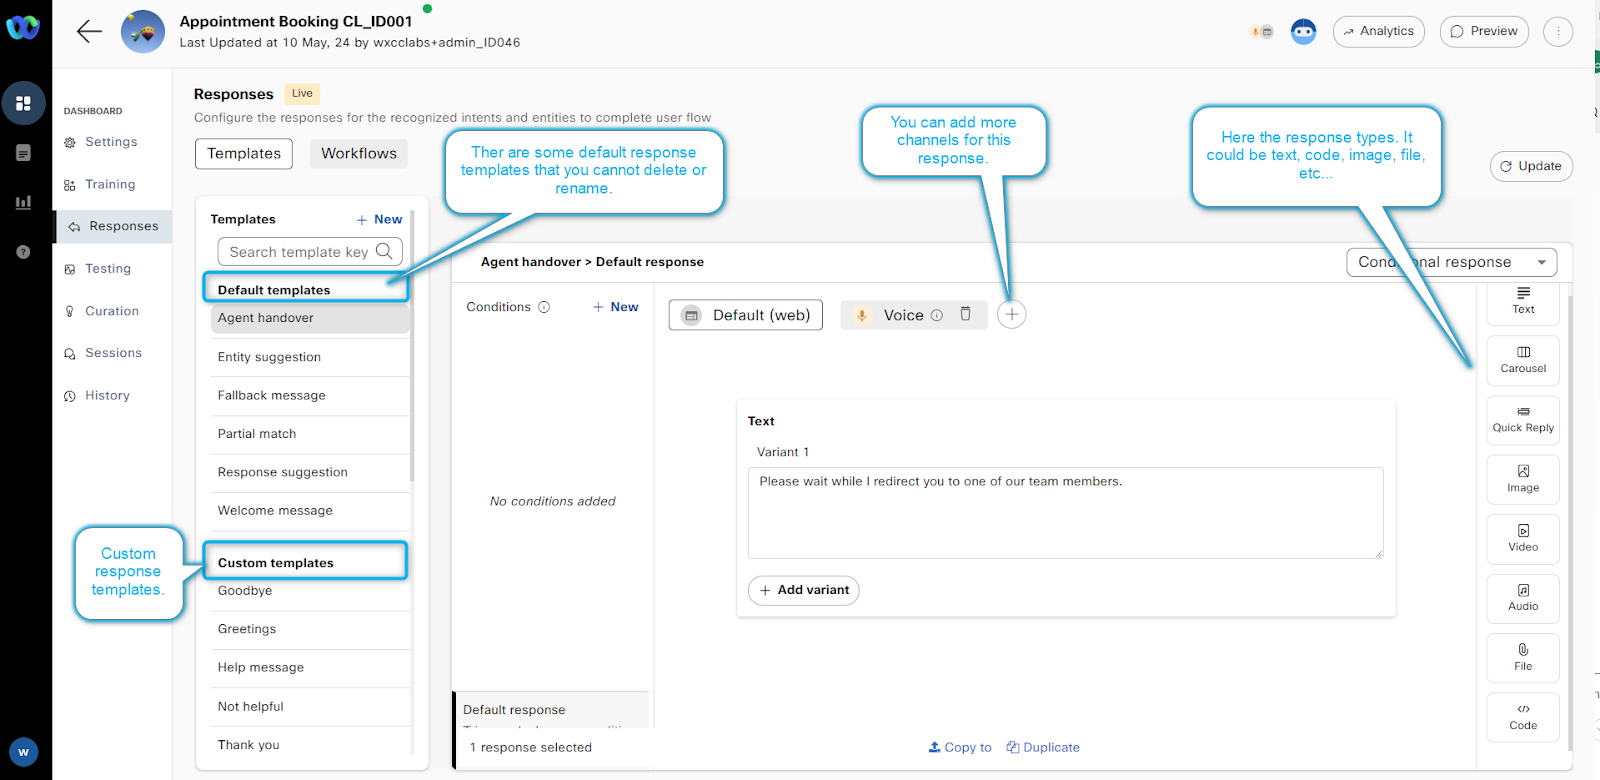Click the back arrow in the header
Image resolution: width=1600 pixels, height=780 pixels.
[x=89, y=32]
